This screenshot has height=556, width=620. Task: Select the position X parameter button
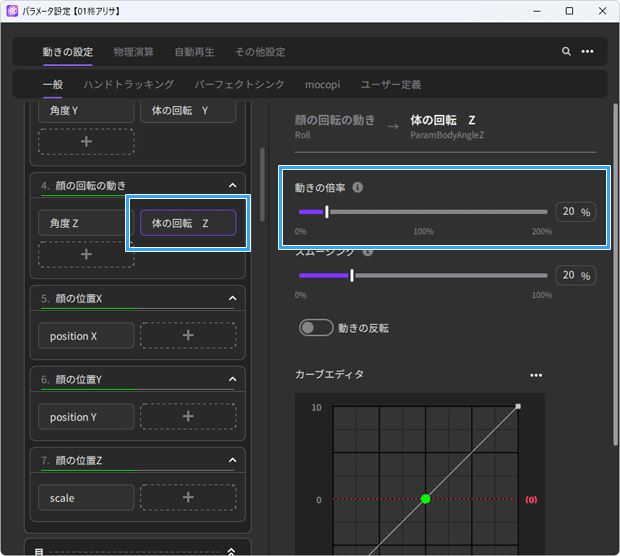(x=86, y=336)
